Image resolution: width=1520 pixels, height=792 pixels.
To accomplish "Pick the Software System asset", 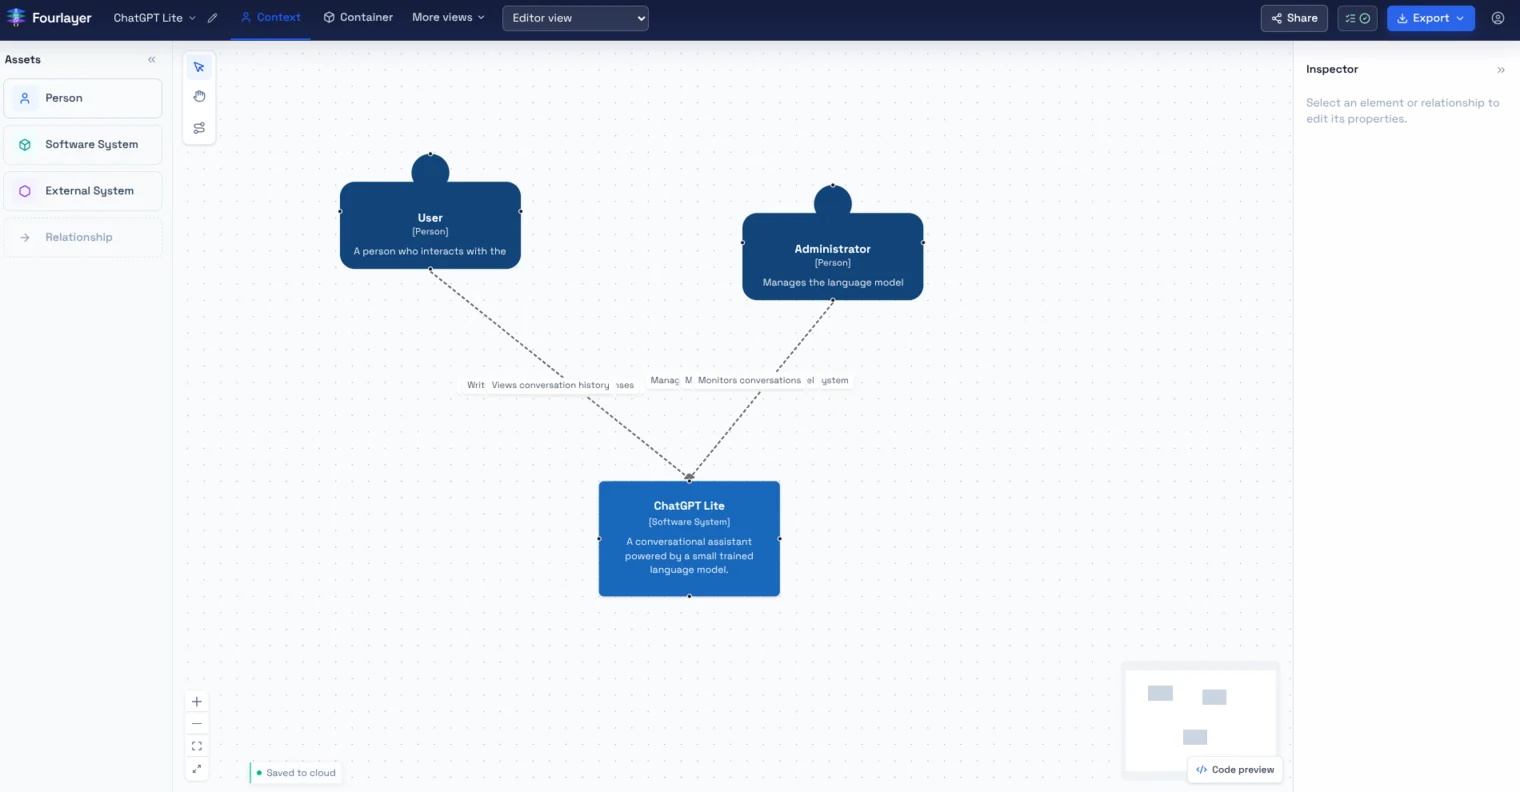I will (83, 144).
